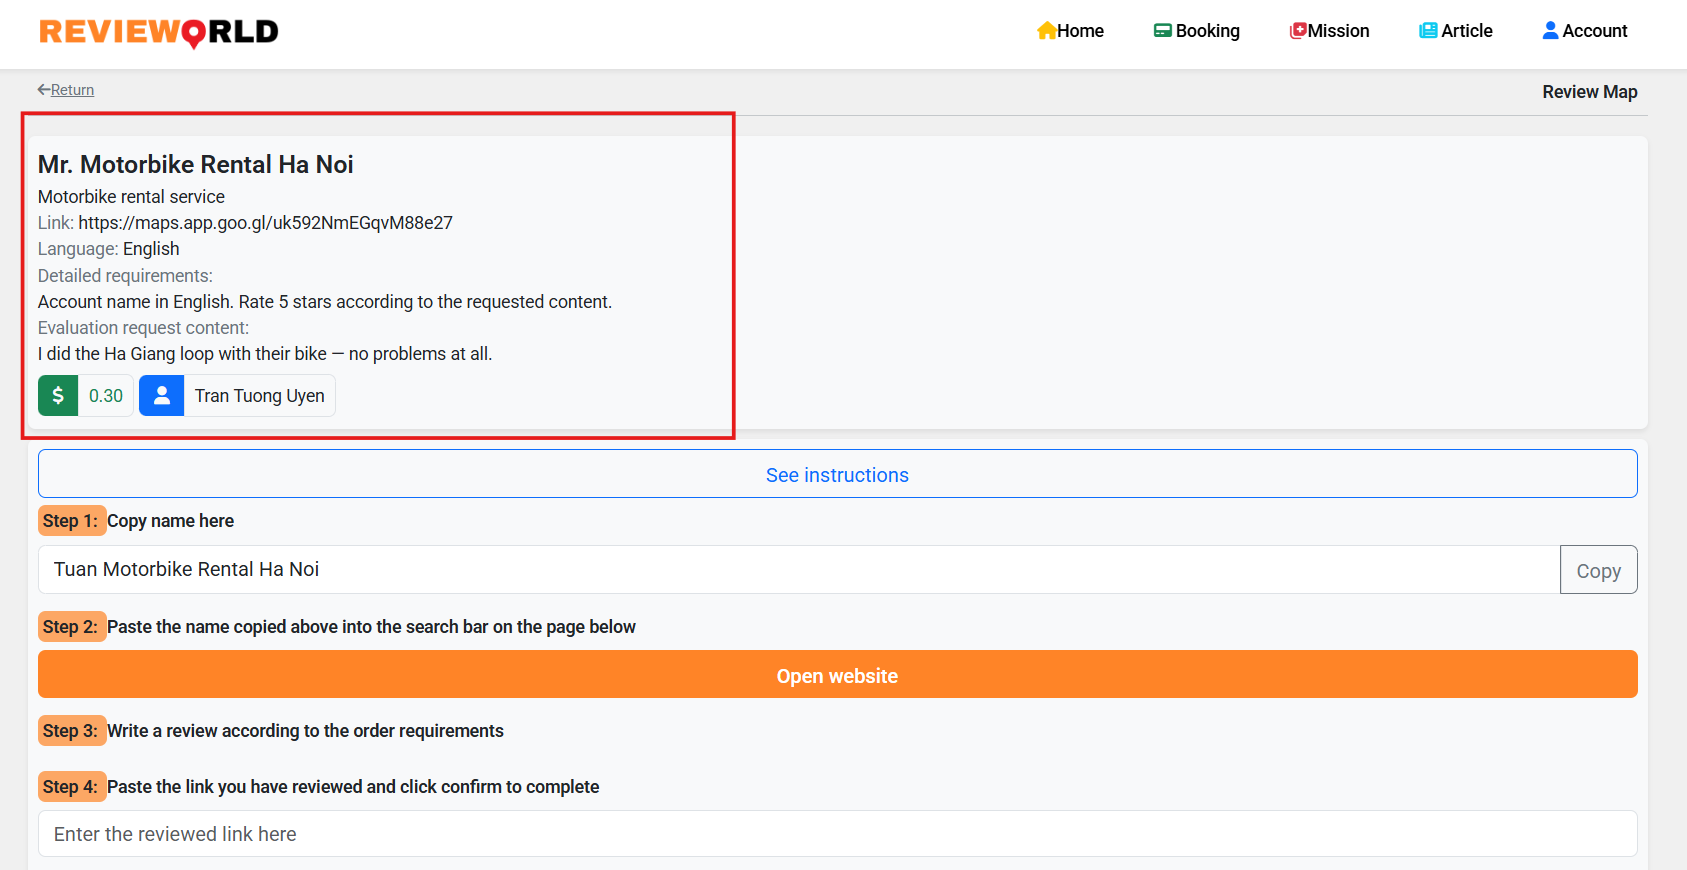
Task: Click the Step 2 badge
Action: click(71, 627)
